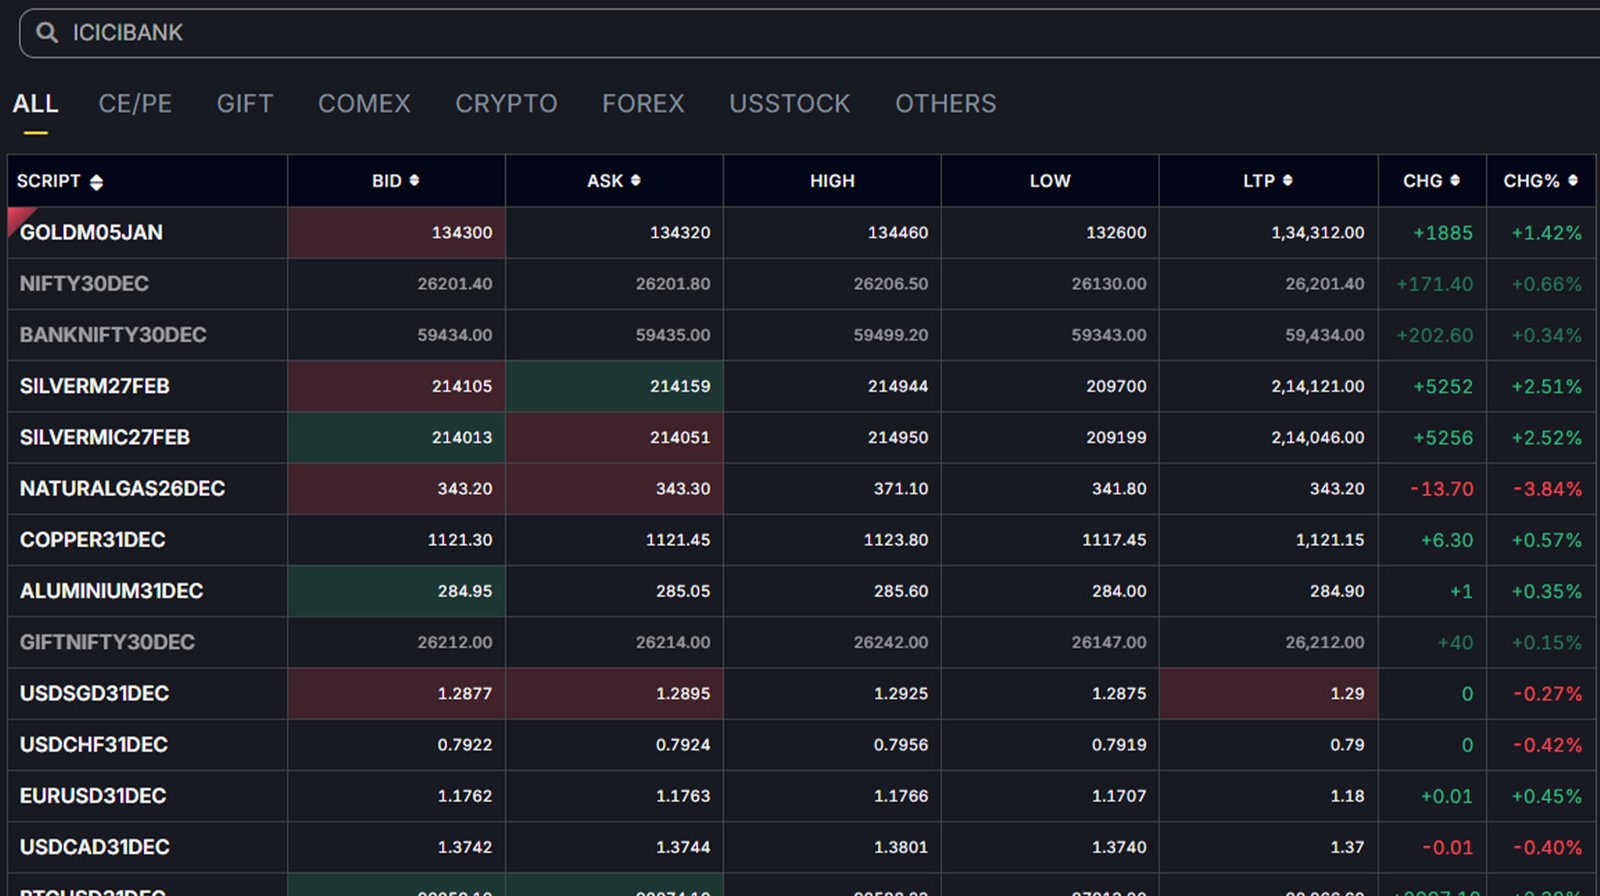1600x896 pixels.
Task: Open the OTHERS tab
Action: (x=945, y=104)
